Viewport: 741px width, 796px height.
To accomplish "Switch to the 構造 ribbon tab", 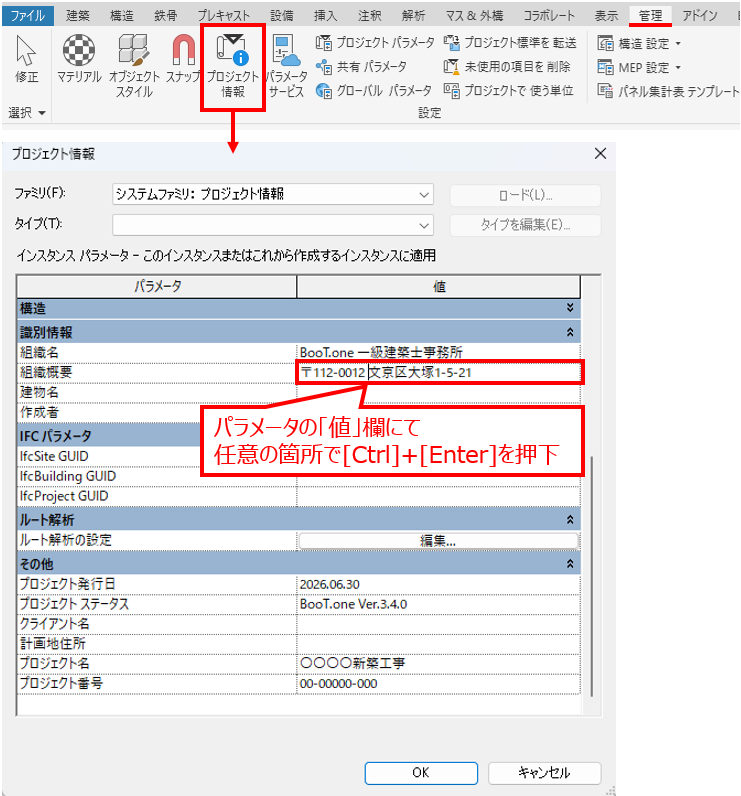I will tap(122, 16).
